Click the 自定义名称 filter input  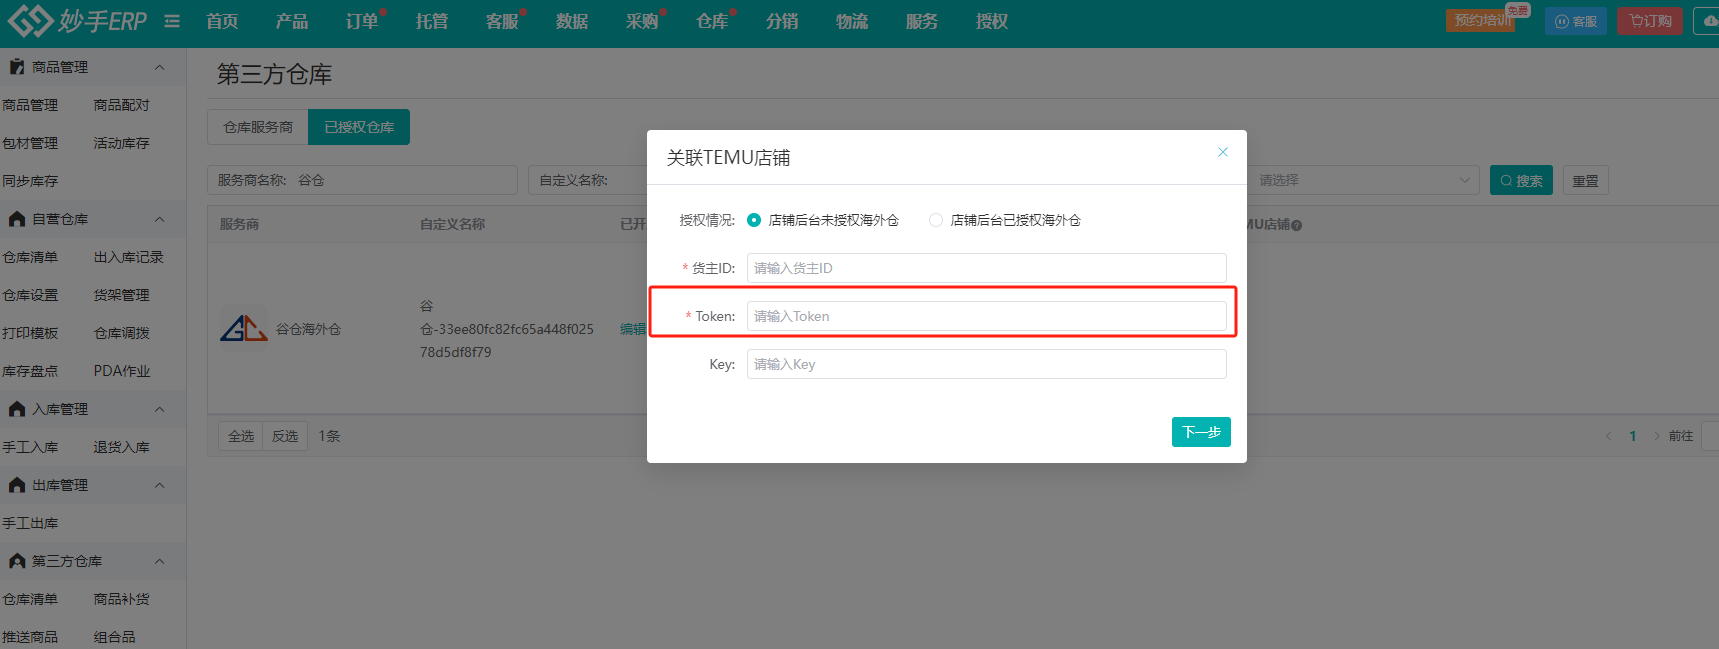click(x=588, y=180)
